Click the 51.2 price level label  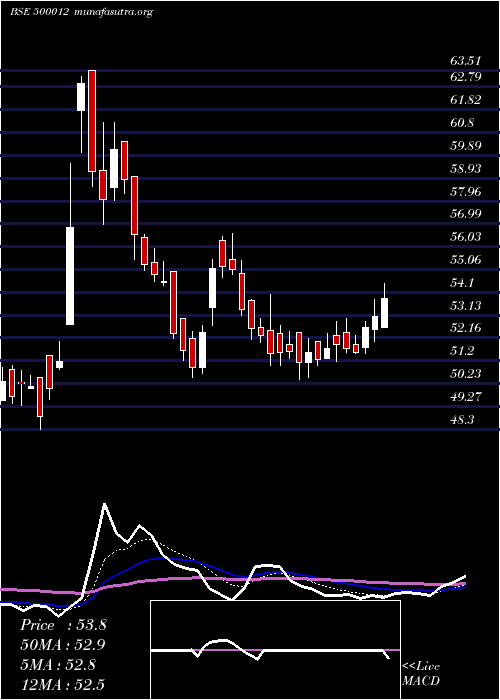(462, 351)
